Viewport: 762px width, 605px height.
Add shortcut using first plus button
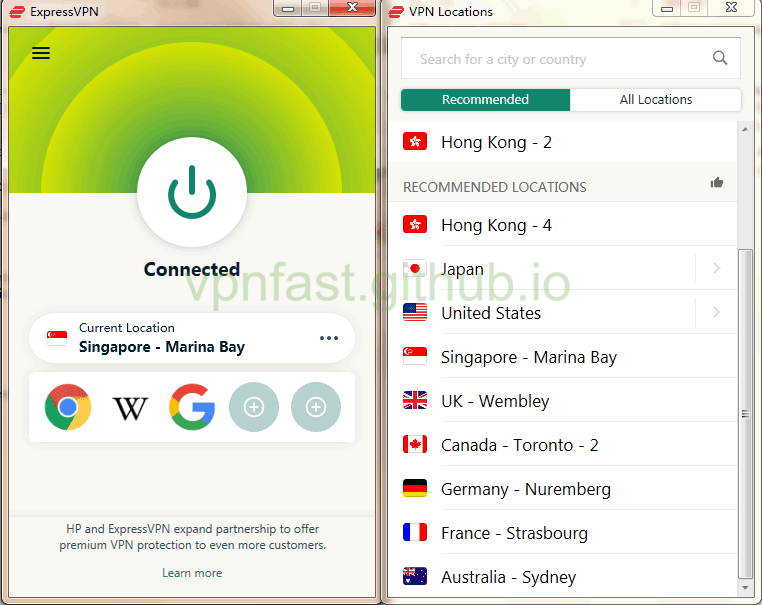click(x=254, y=407)
